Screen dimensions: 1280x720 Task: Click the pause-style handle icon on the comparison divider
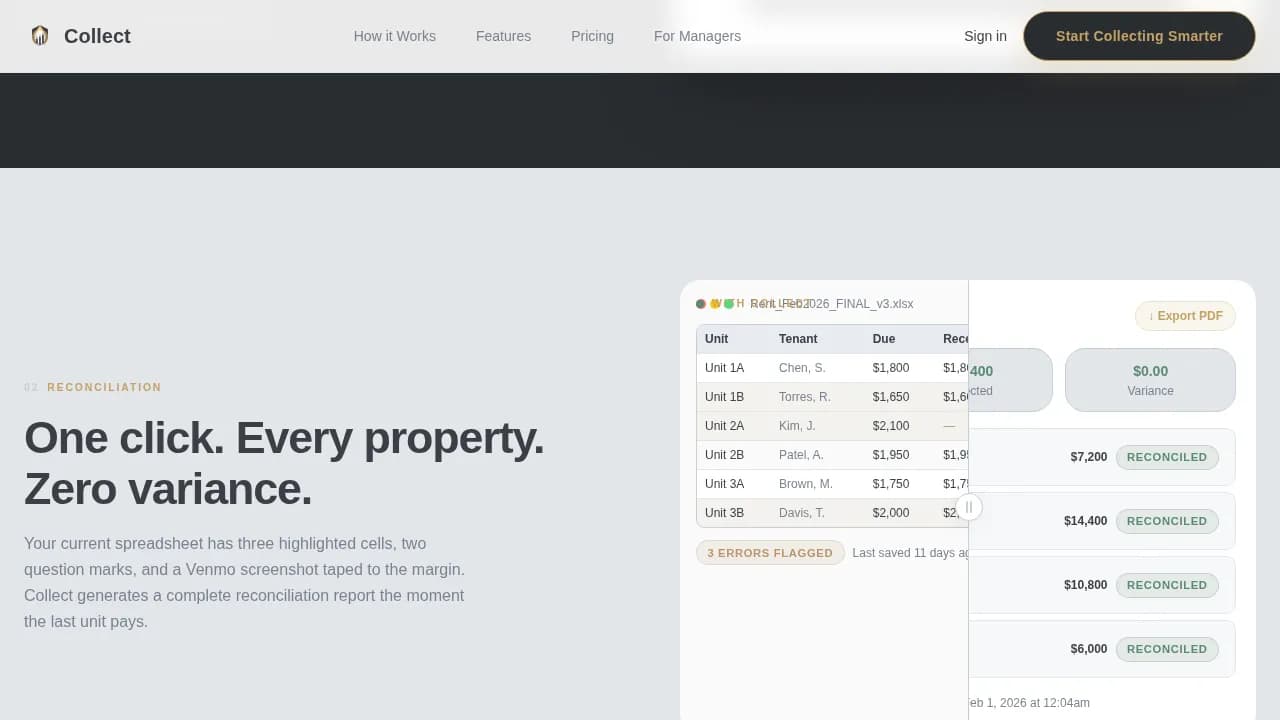click(968, 507)
